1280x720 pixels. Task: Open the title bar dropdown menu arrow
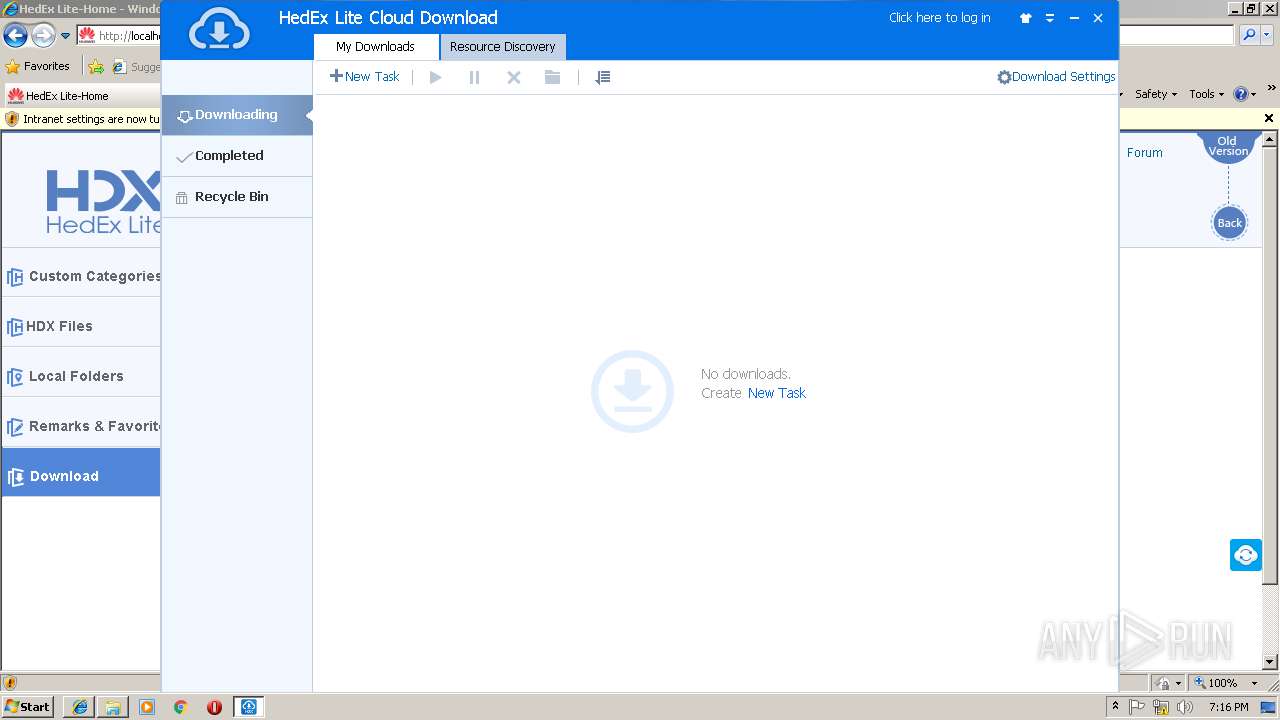(x=1050, y=18)
